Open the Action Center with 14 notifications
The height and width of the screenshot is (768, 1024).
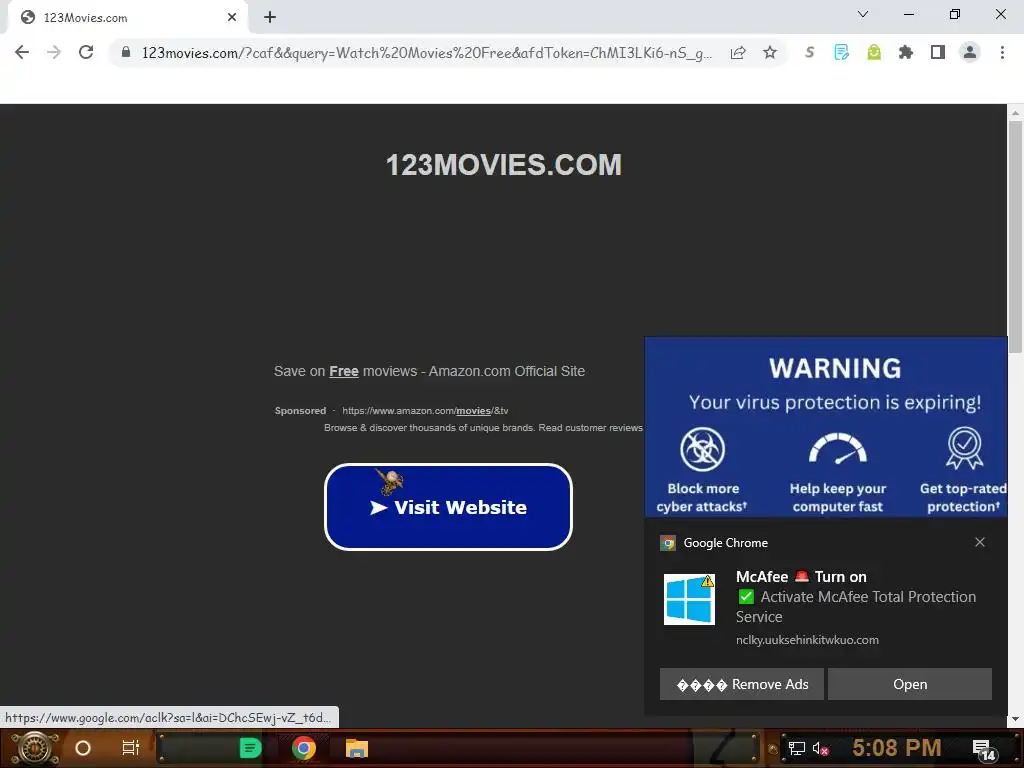(x=984, y=750)
